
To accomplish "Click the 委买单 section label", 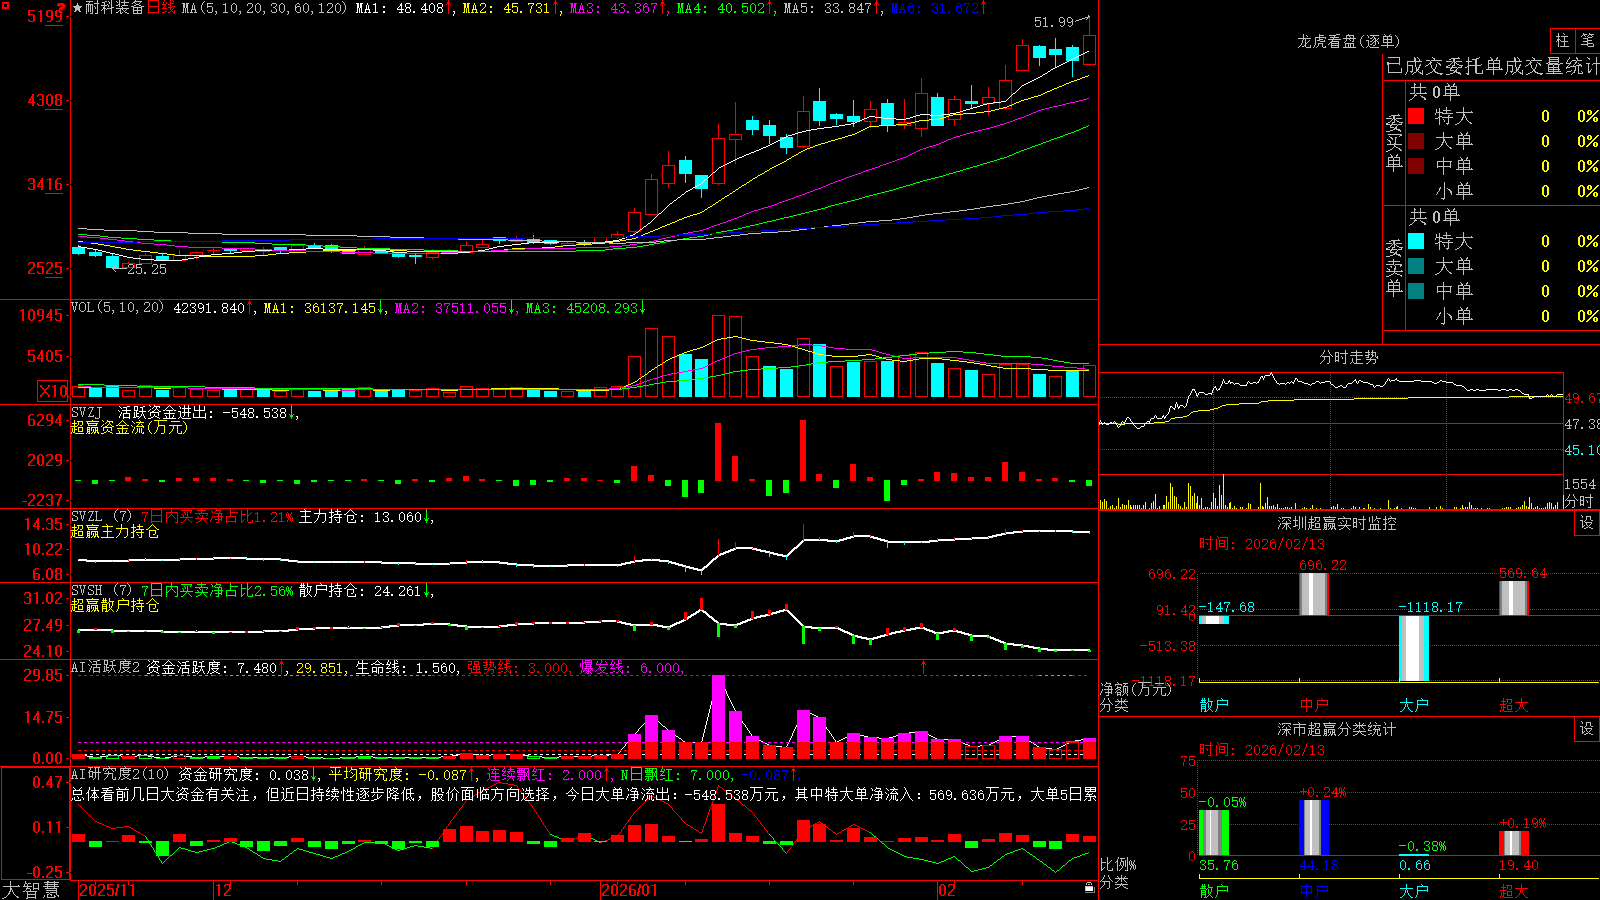I will point(1394,143).
